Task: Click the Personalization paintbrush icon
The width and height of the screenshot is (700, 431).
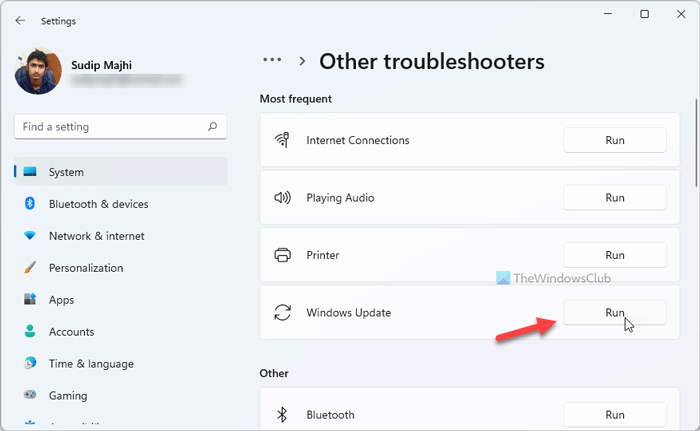Action: coord(30,268)
